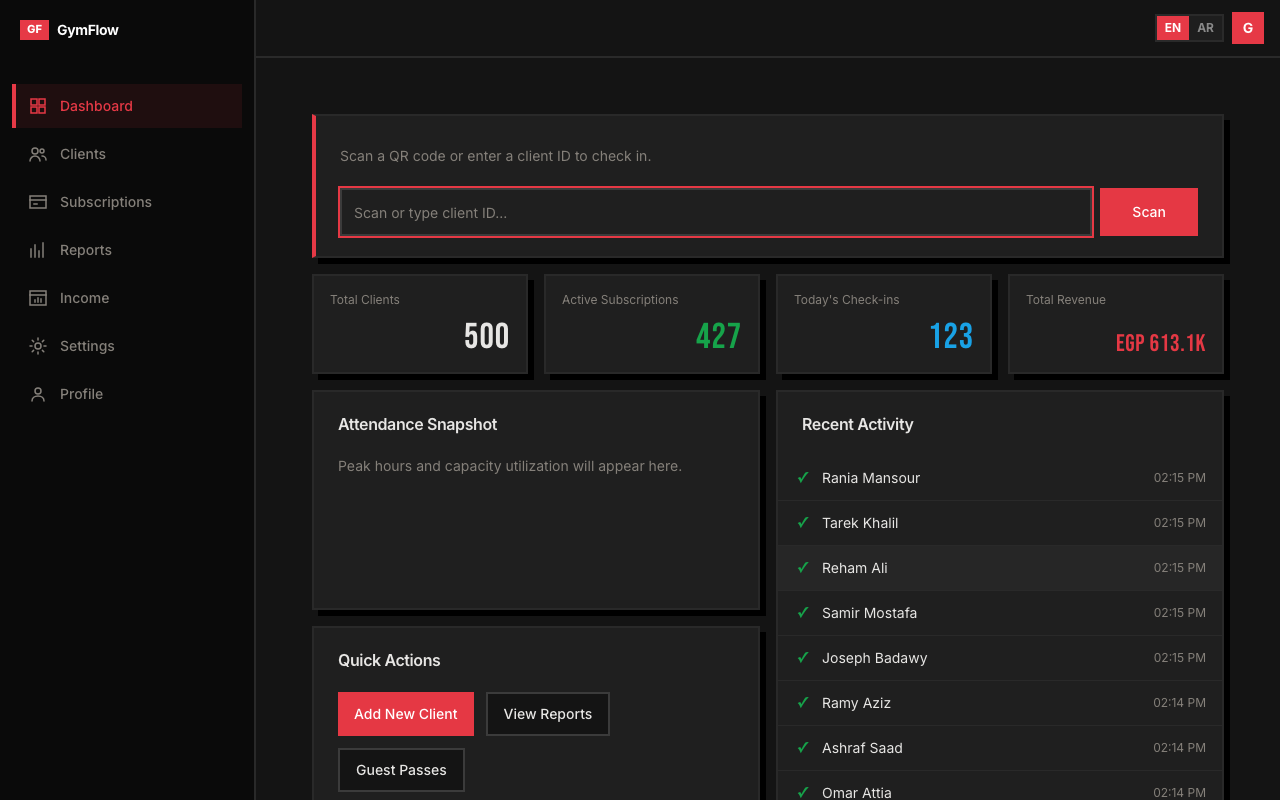Click the Subscriptions card icon

(38, 202)
